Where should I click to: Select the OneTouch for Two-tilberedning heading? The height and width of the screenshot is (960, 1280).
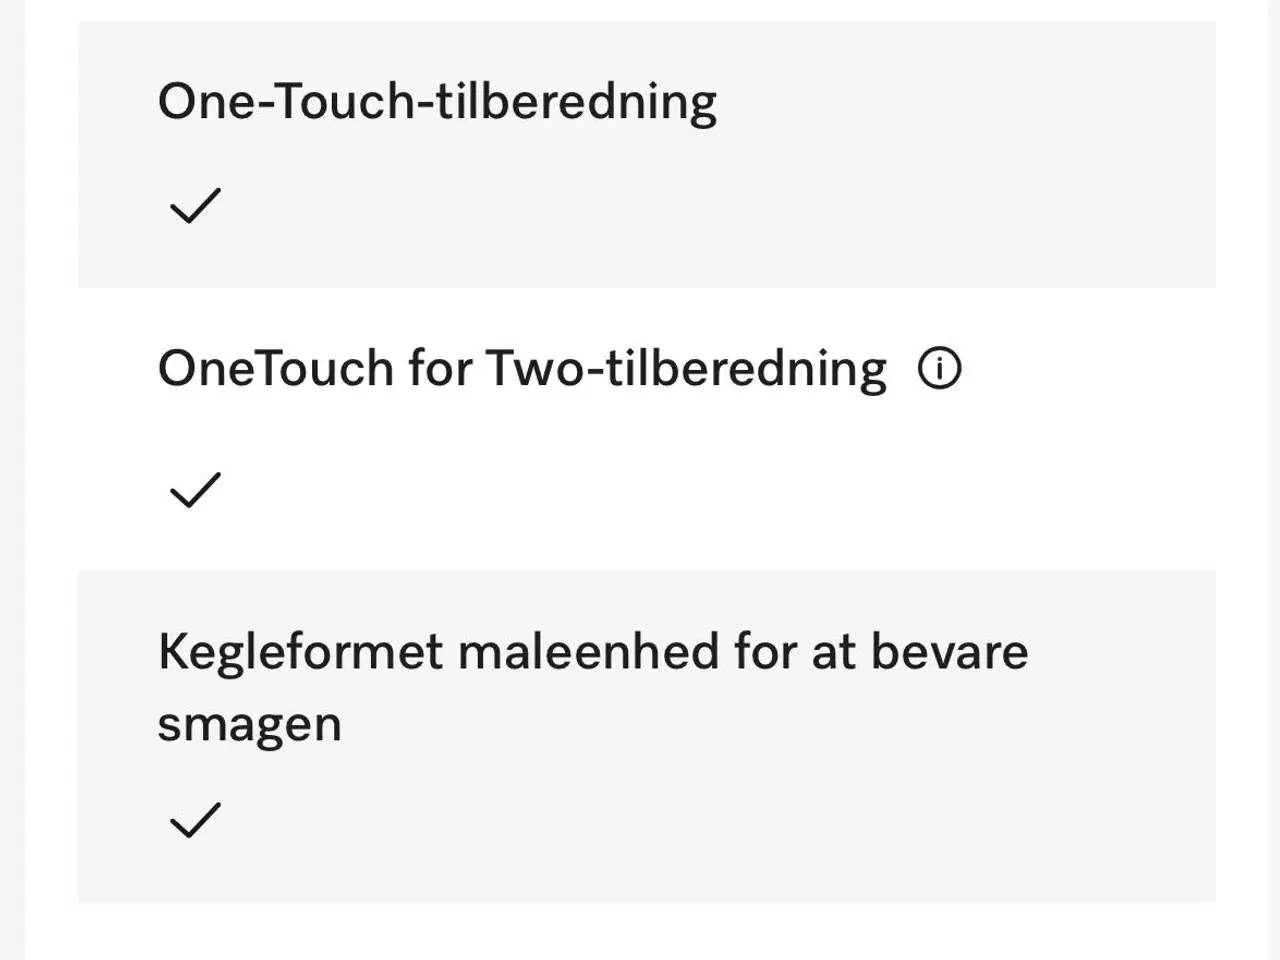(522, 369)
